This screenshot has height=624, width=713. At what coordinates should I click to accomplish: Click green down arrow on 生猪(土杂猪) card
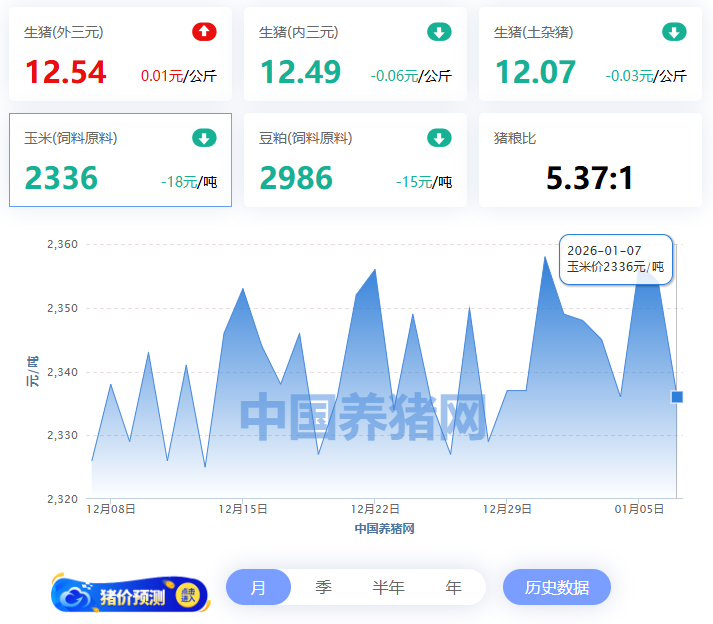[x=674, y=32]
